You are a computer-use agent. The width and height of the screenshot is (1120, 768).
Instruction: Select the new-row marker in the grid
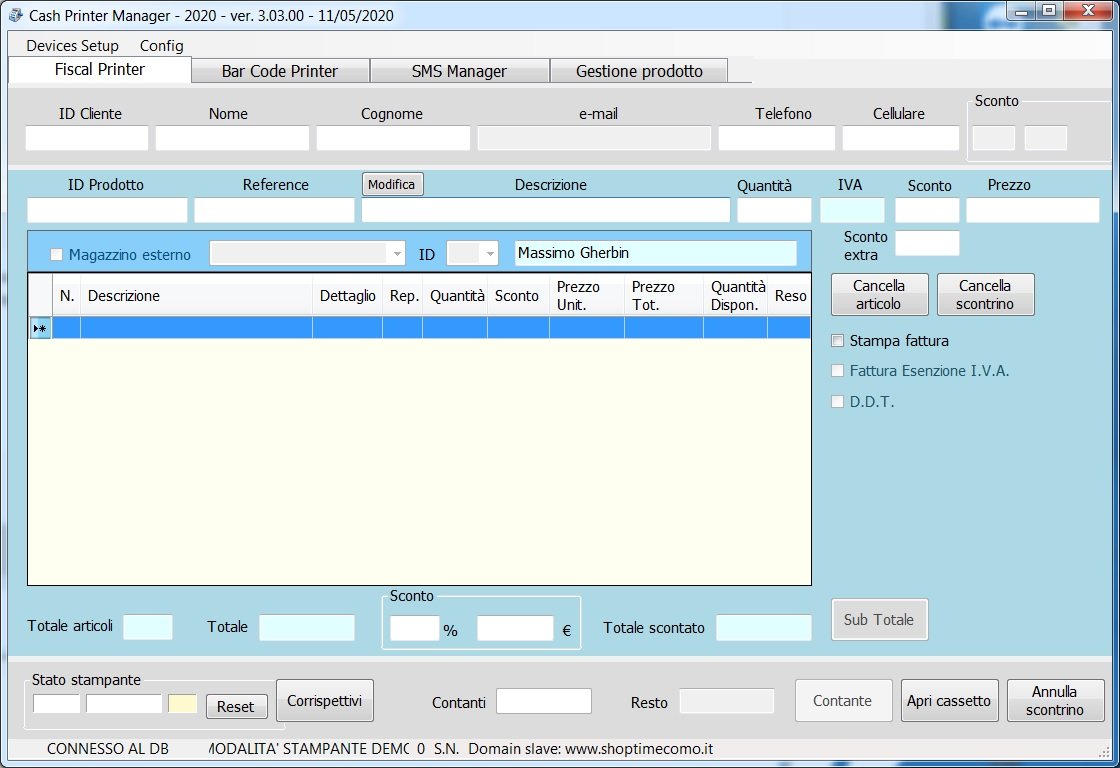coord(39,328)
